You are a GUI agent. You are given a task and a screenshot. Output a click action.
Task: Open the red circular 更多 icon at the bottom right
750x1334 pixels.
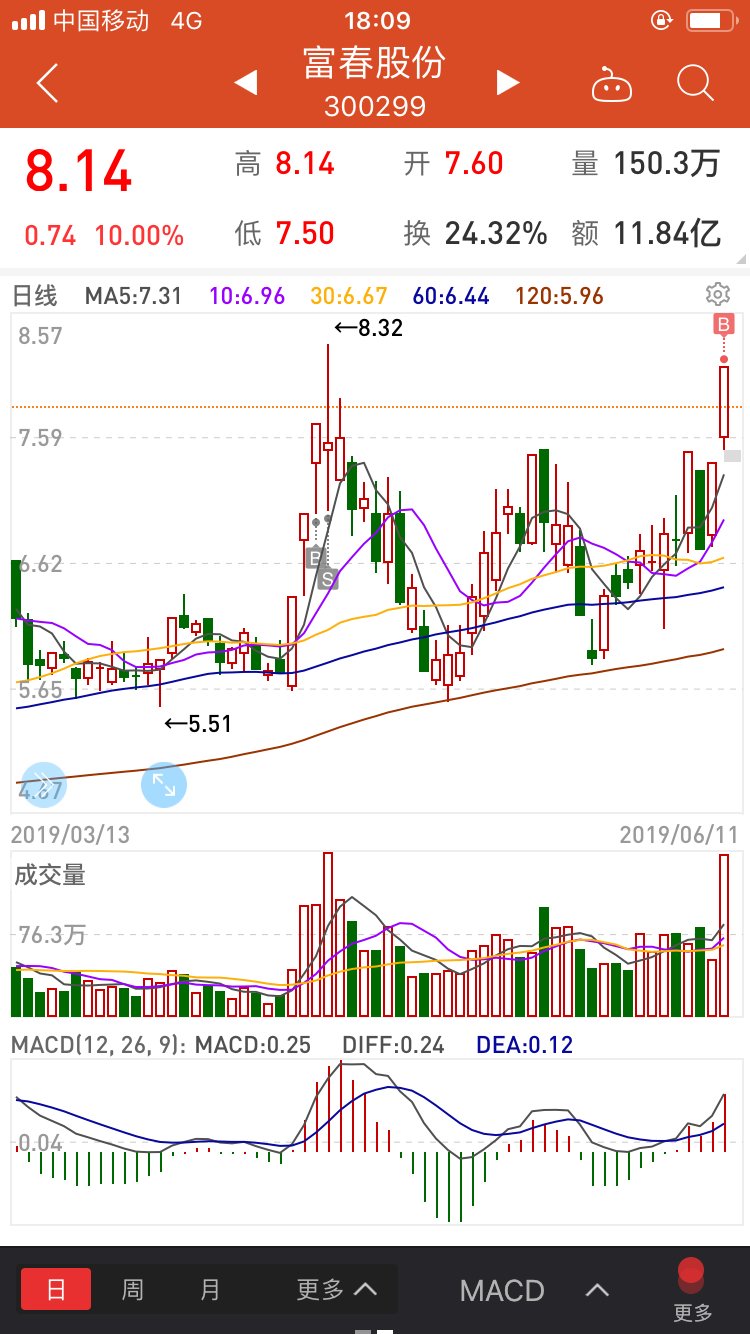coord(692,1290)
